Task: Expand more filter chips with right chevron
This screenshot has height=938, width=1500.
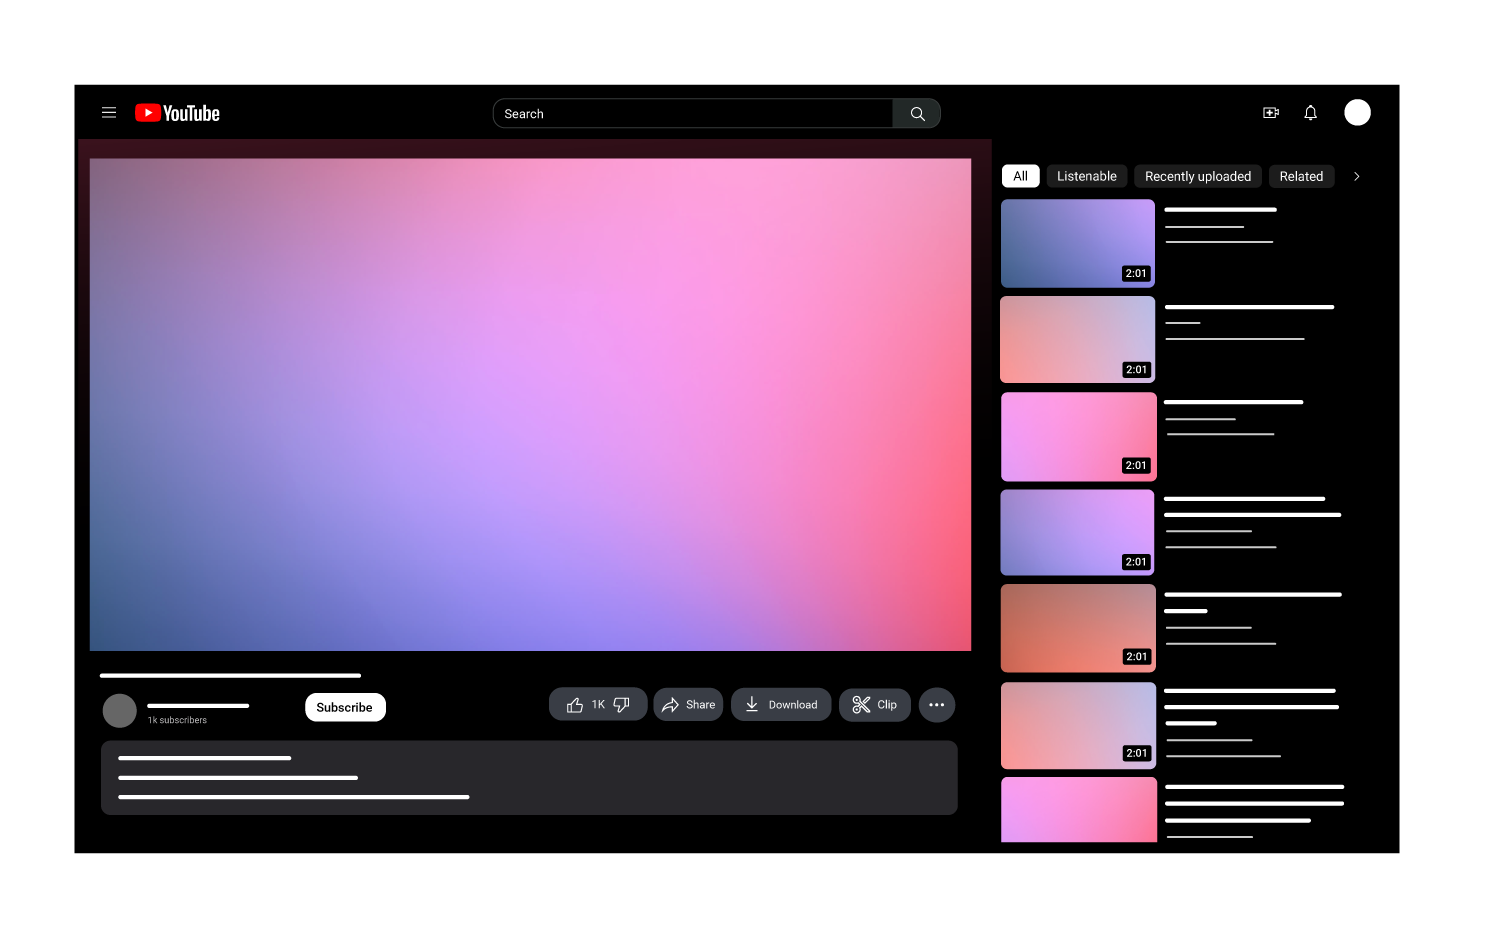Action: [x=1356, y=176]
